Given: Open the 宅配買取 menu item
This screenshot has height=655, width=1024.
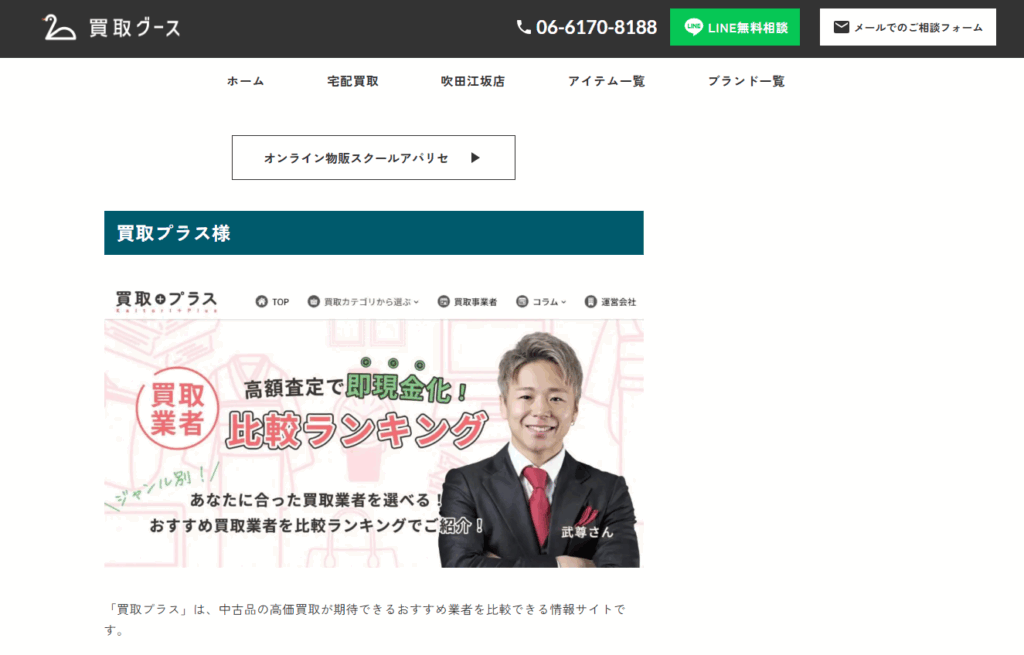Looking at the screenshot, I should click(353, 81).
